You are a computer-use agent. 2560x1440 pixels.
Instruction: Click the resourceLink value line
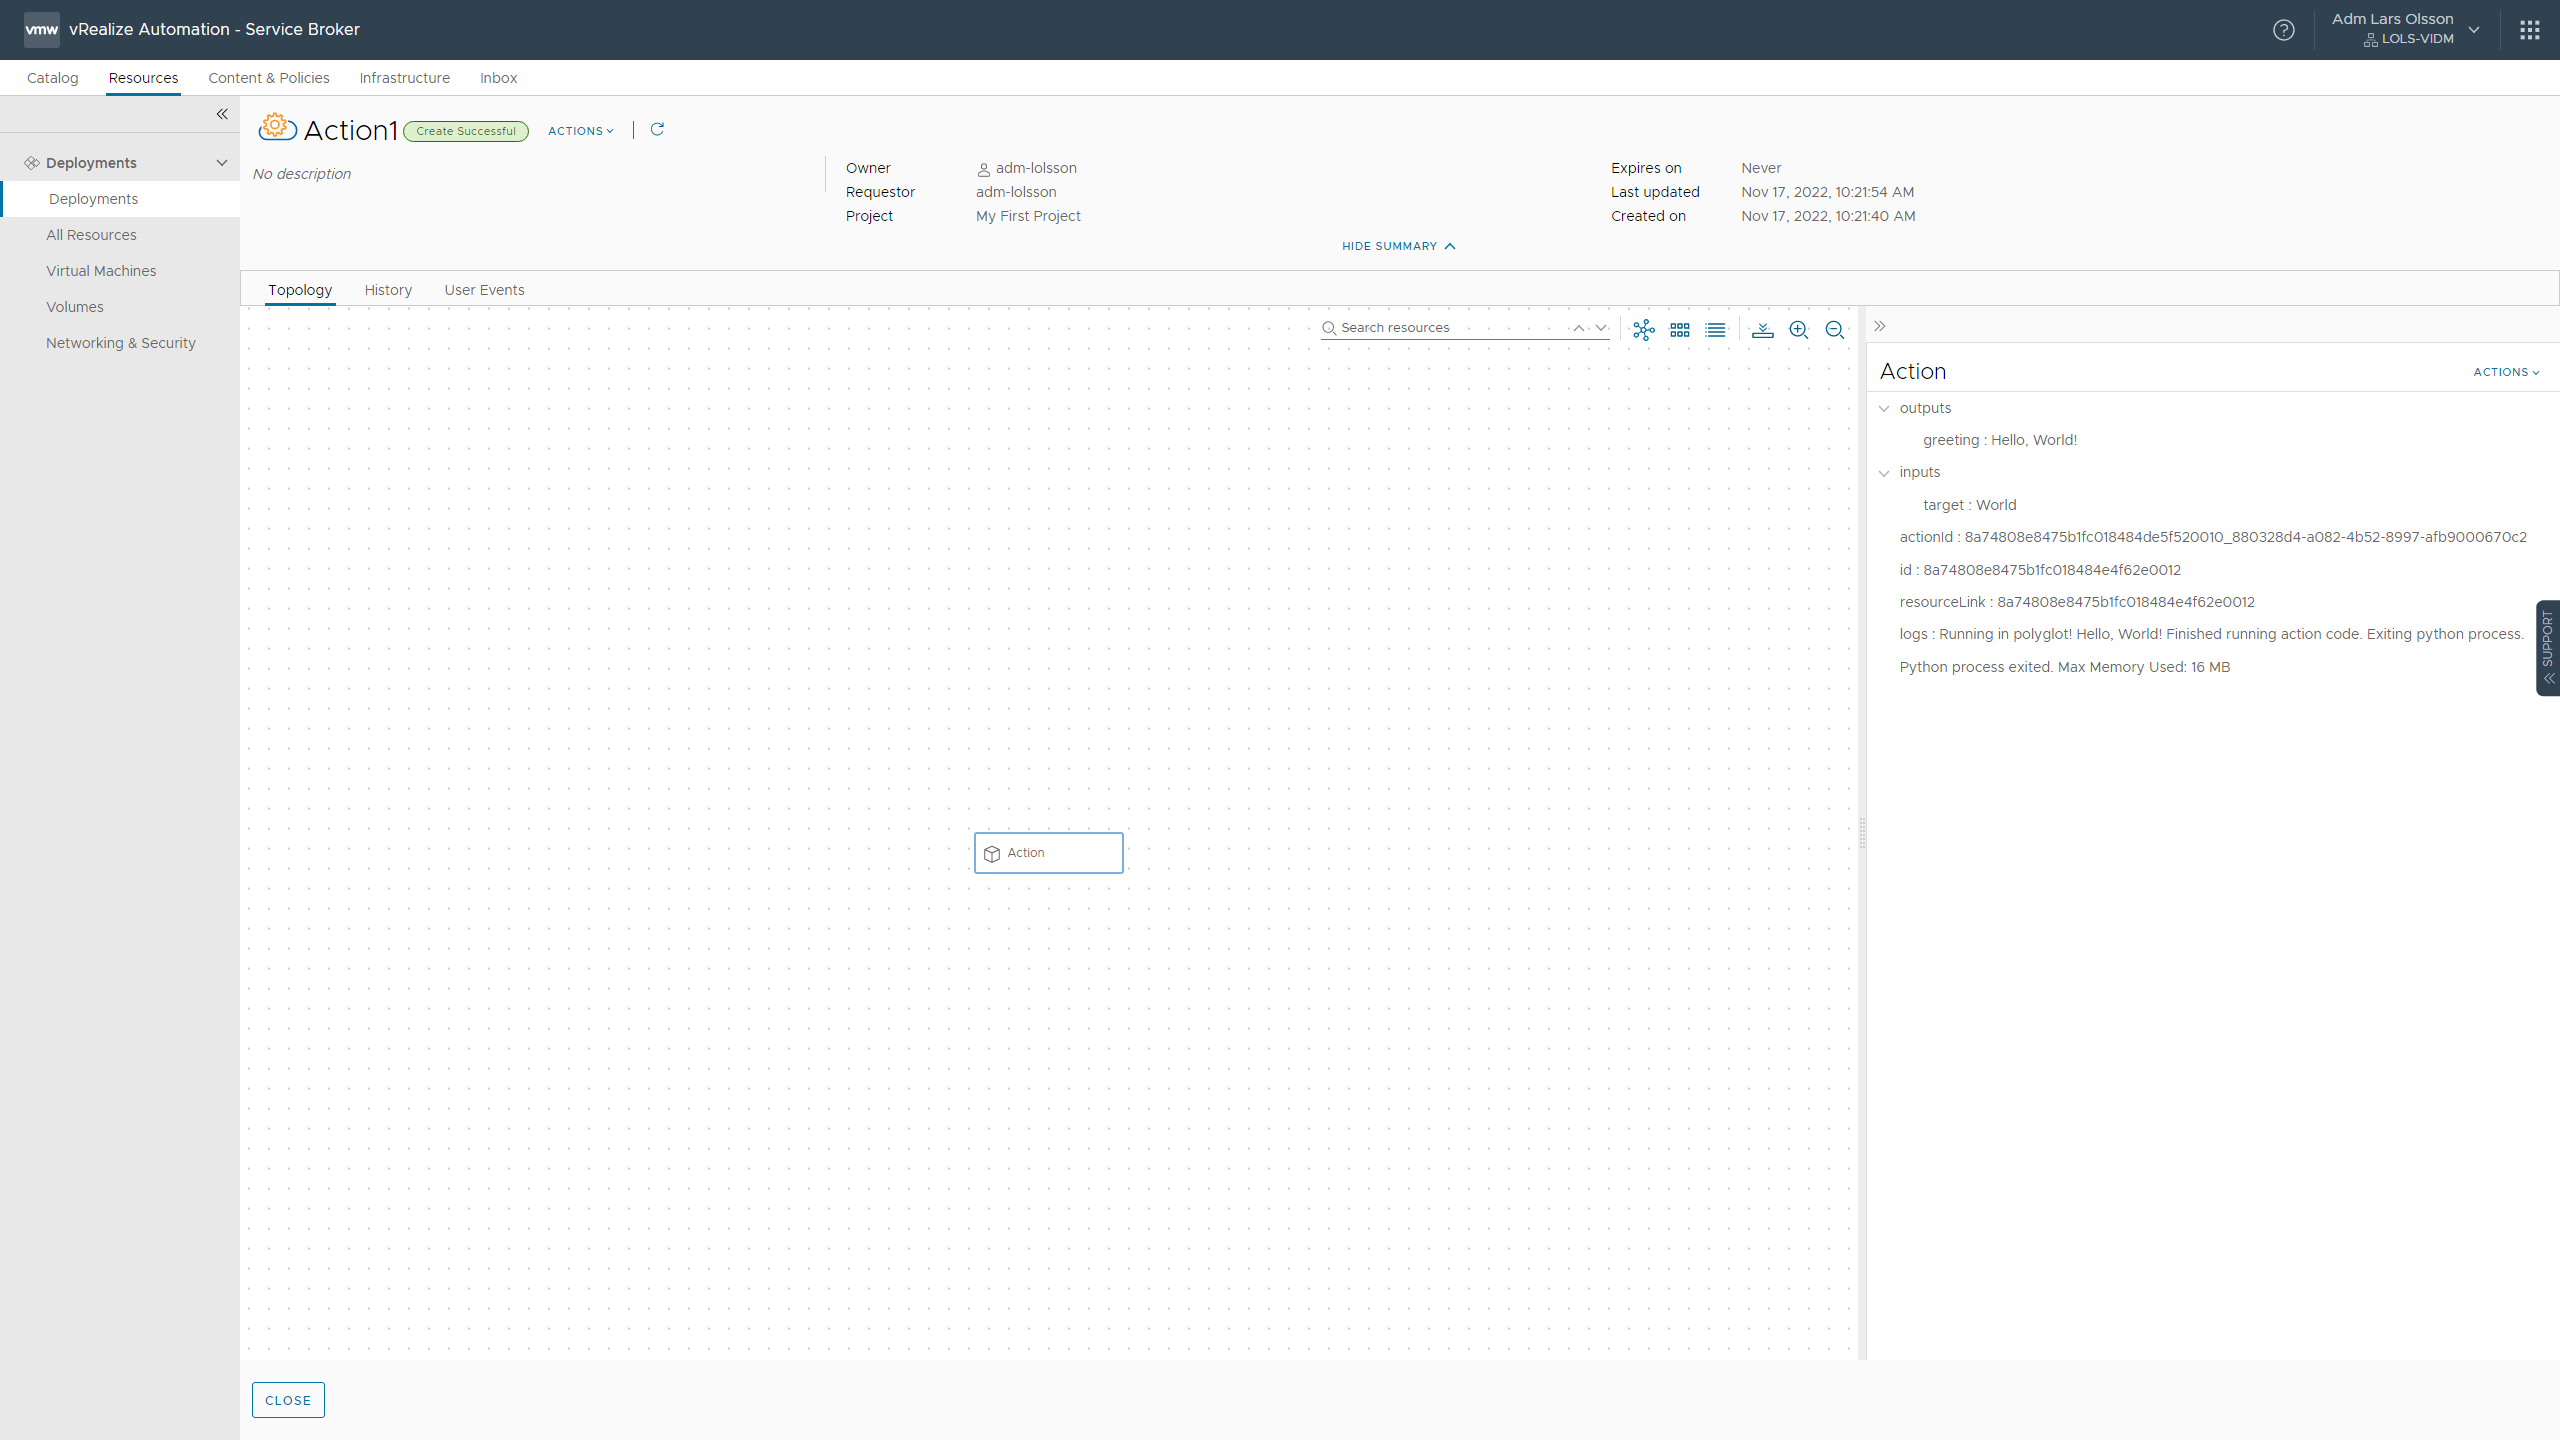(x=2077, y=602)
